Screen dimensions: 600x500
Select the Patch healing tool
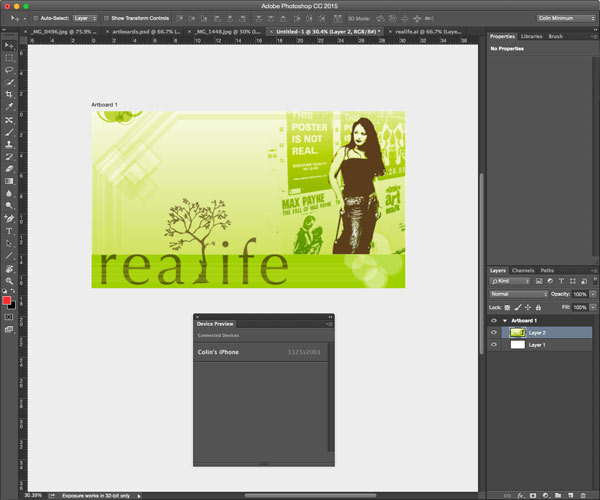tap(9, 120)
